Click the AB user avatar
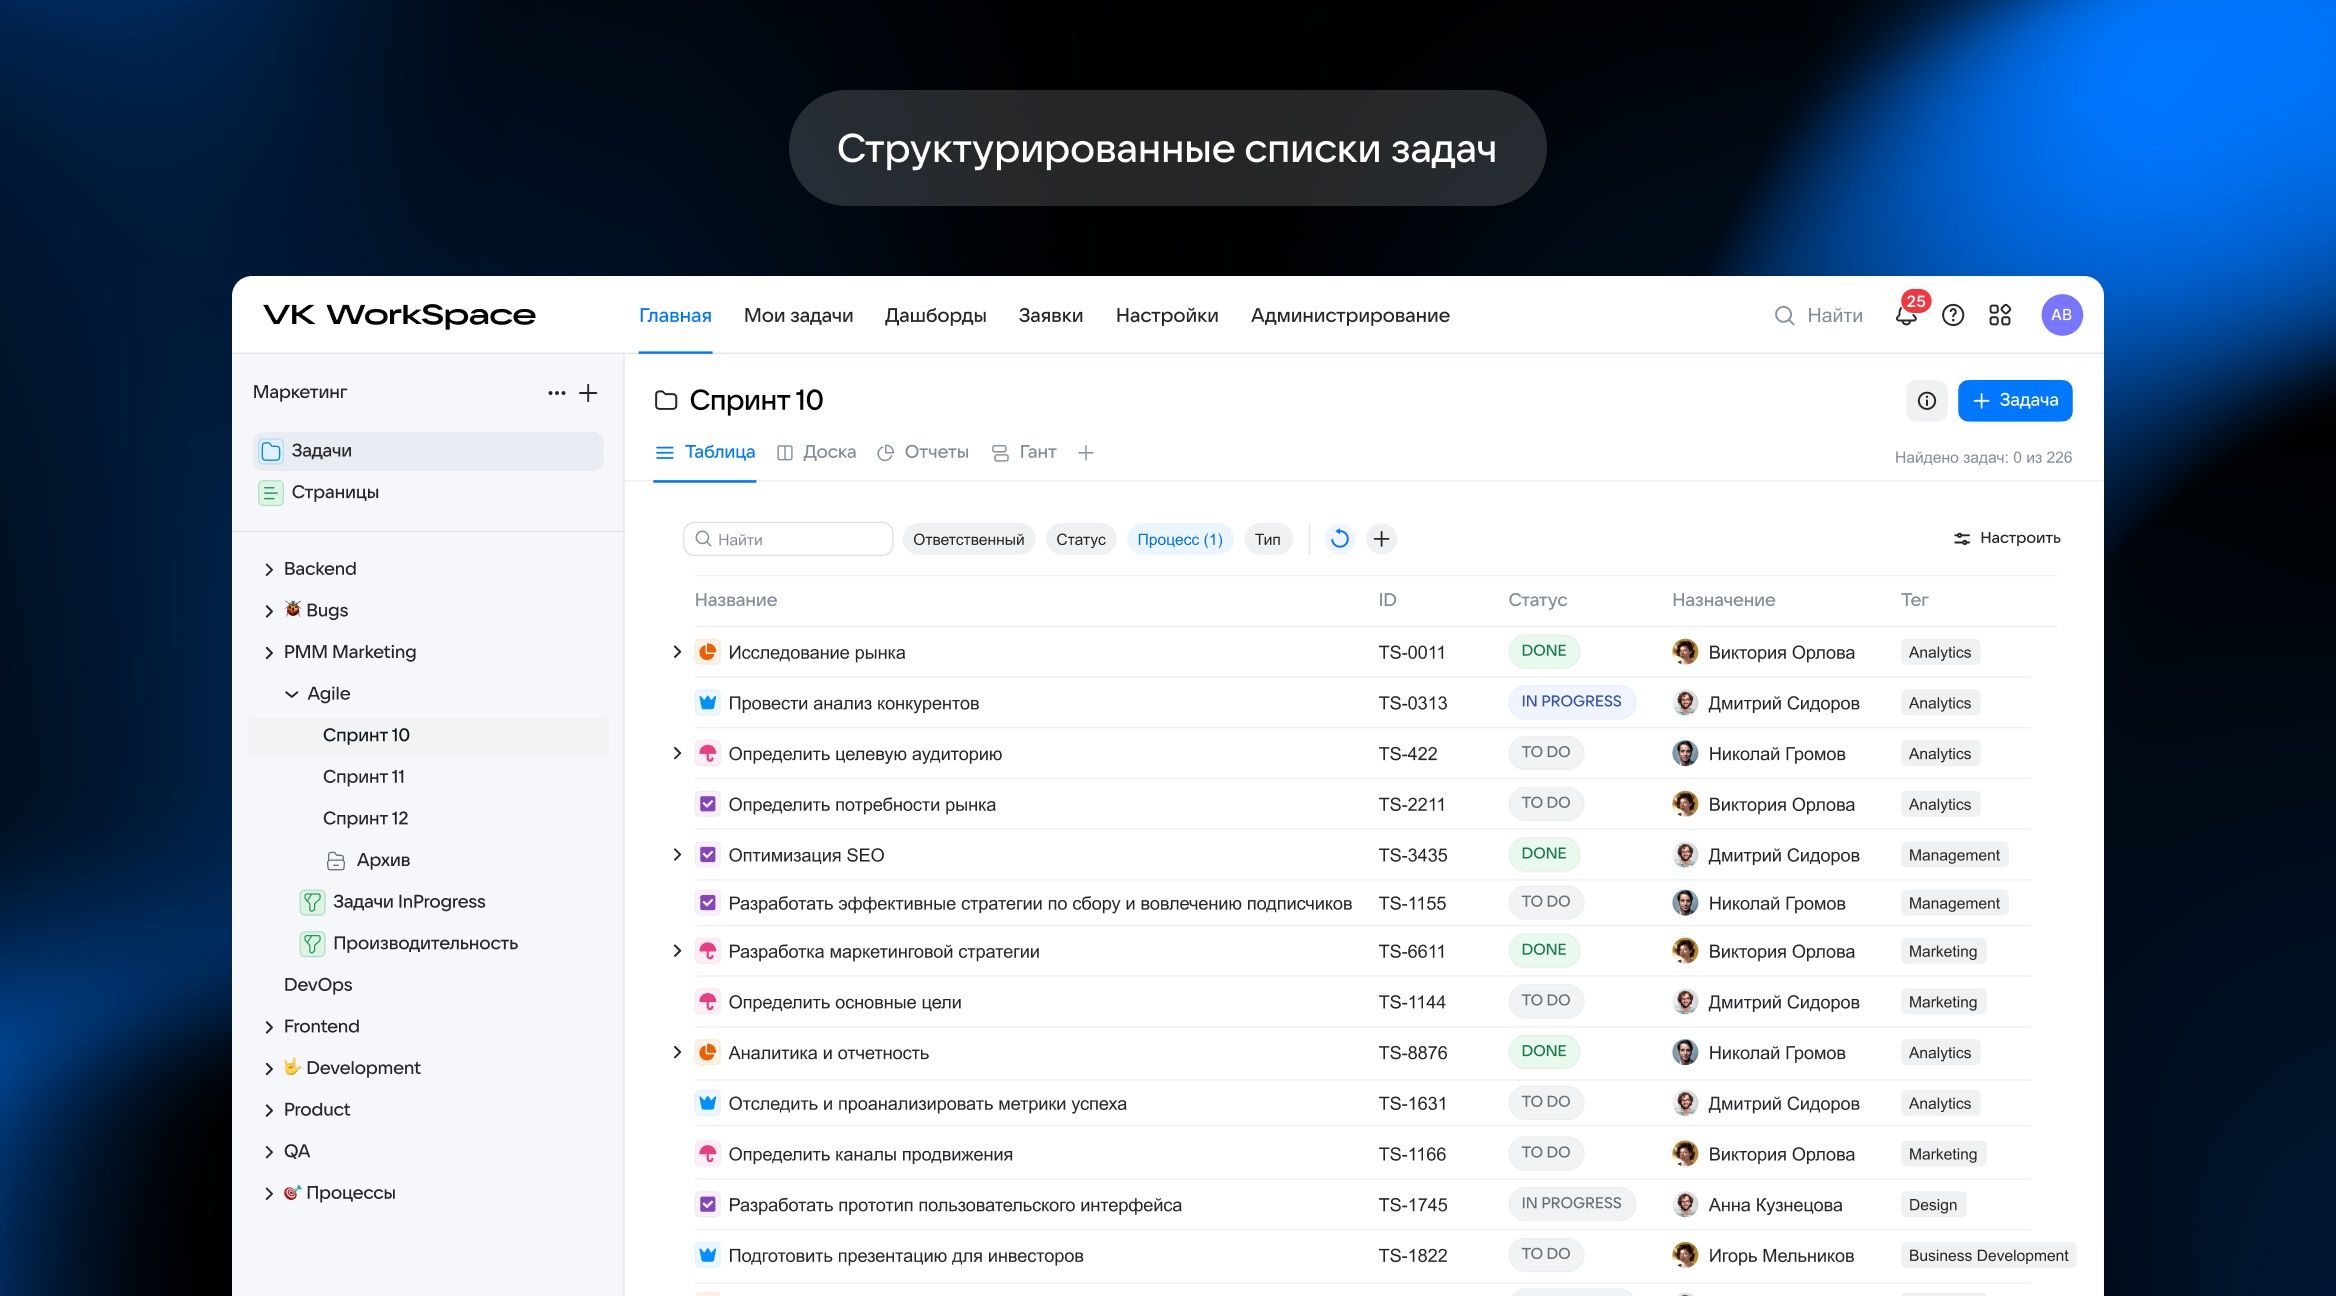2336x1296 pixels. point(2061,315)
